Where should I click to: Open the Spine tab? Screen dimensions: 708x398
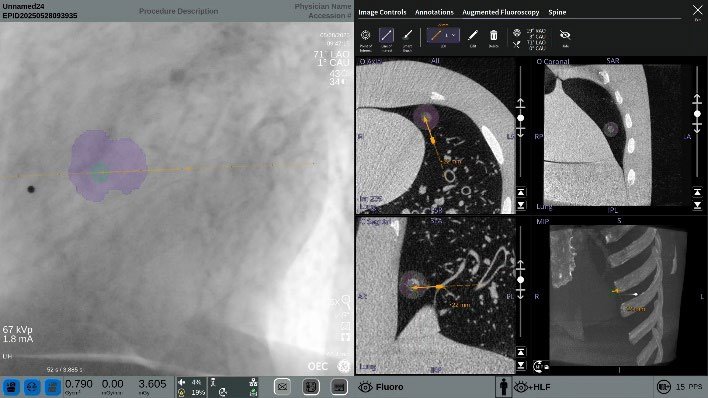click(557, 12)
